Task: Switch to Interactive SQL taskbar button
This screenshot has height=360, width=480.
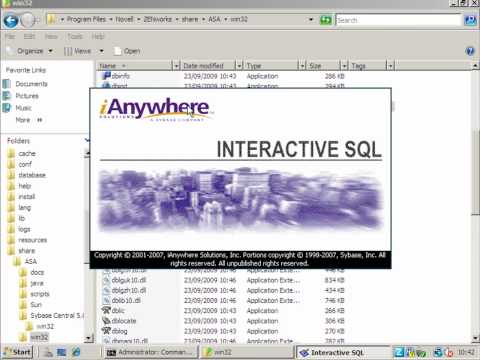Action: [x=343, y=353]
